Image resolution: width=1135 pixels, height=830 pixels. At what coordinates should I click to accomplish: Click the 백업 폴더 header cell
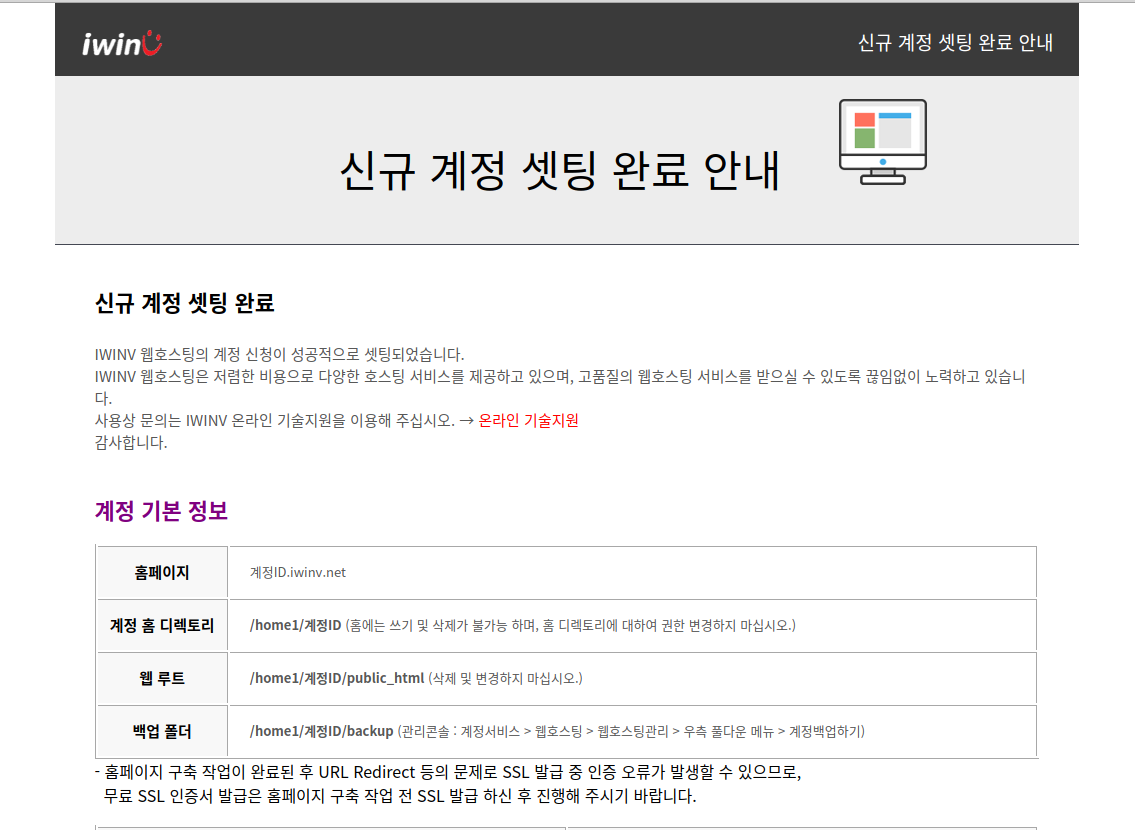click(162, 732)
